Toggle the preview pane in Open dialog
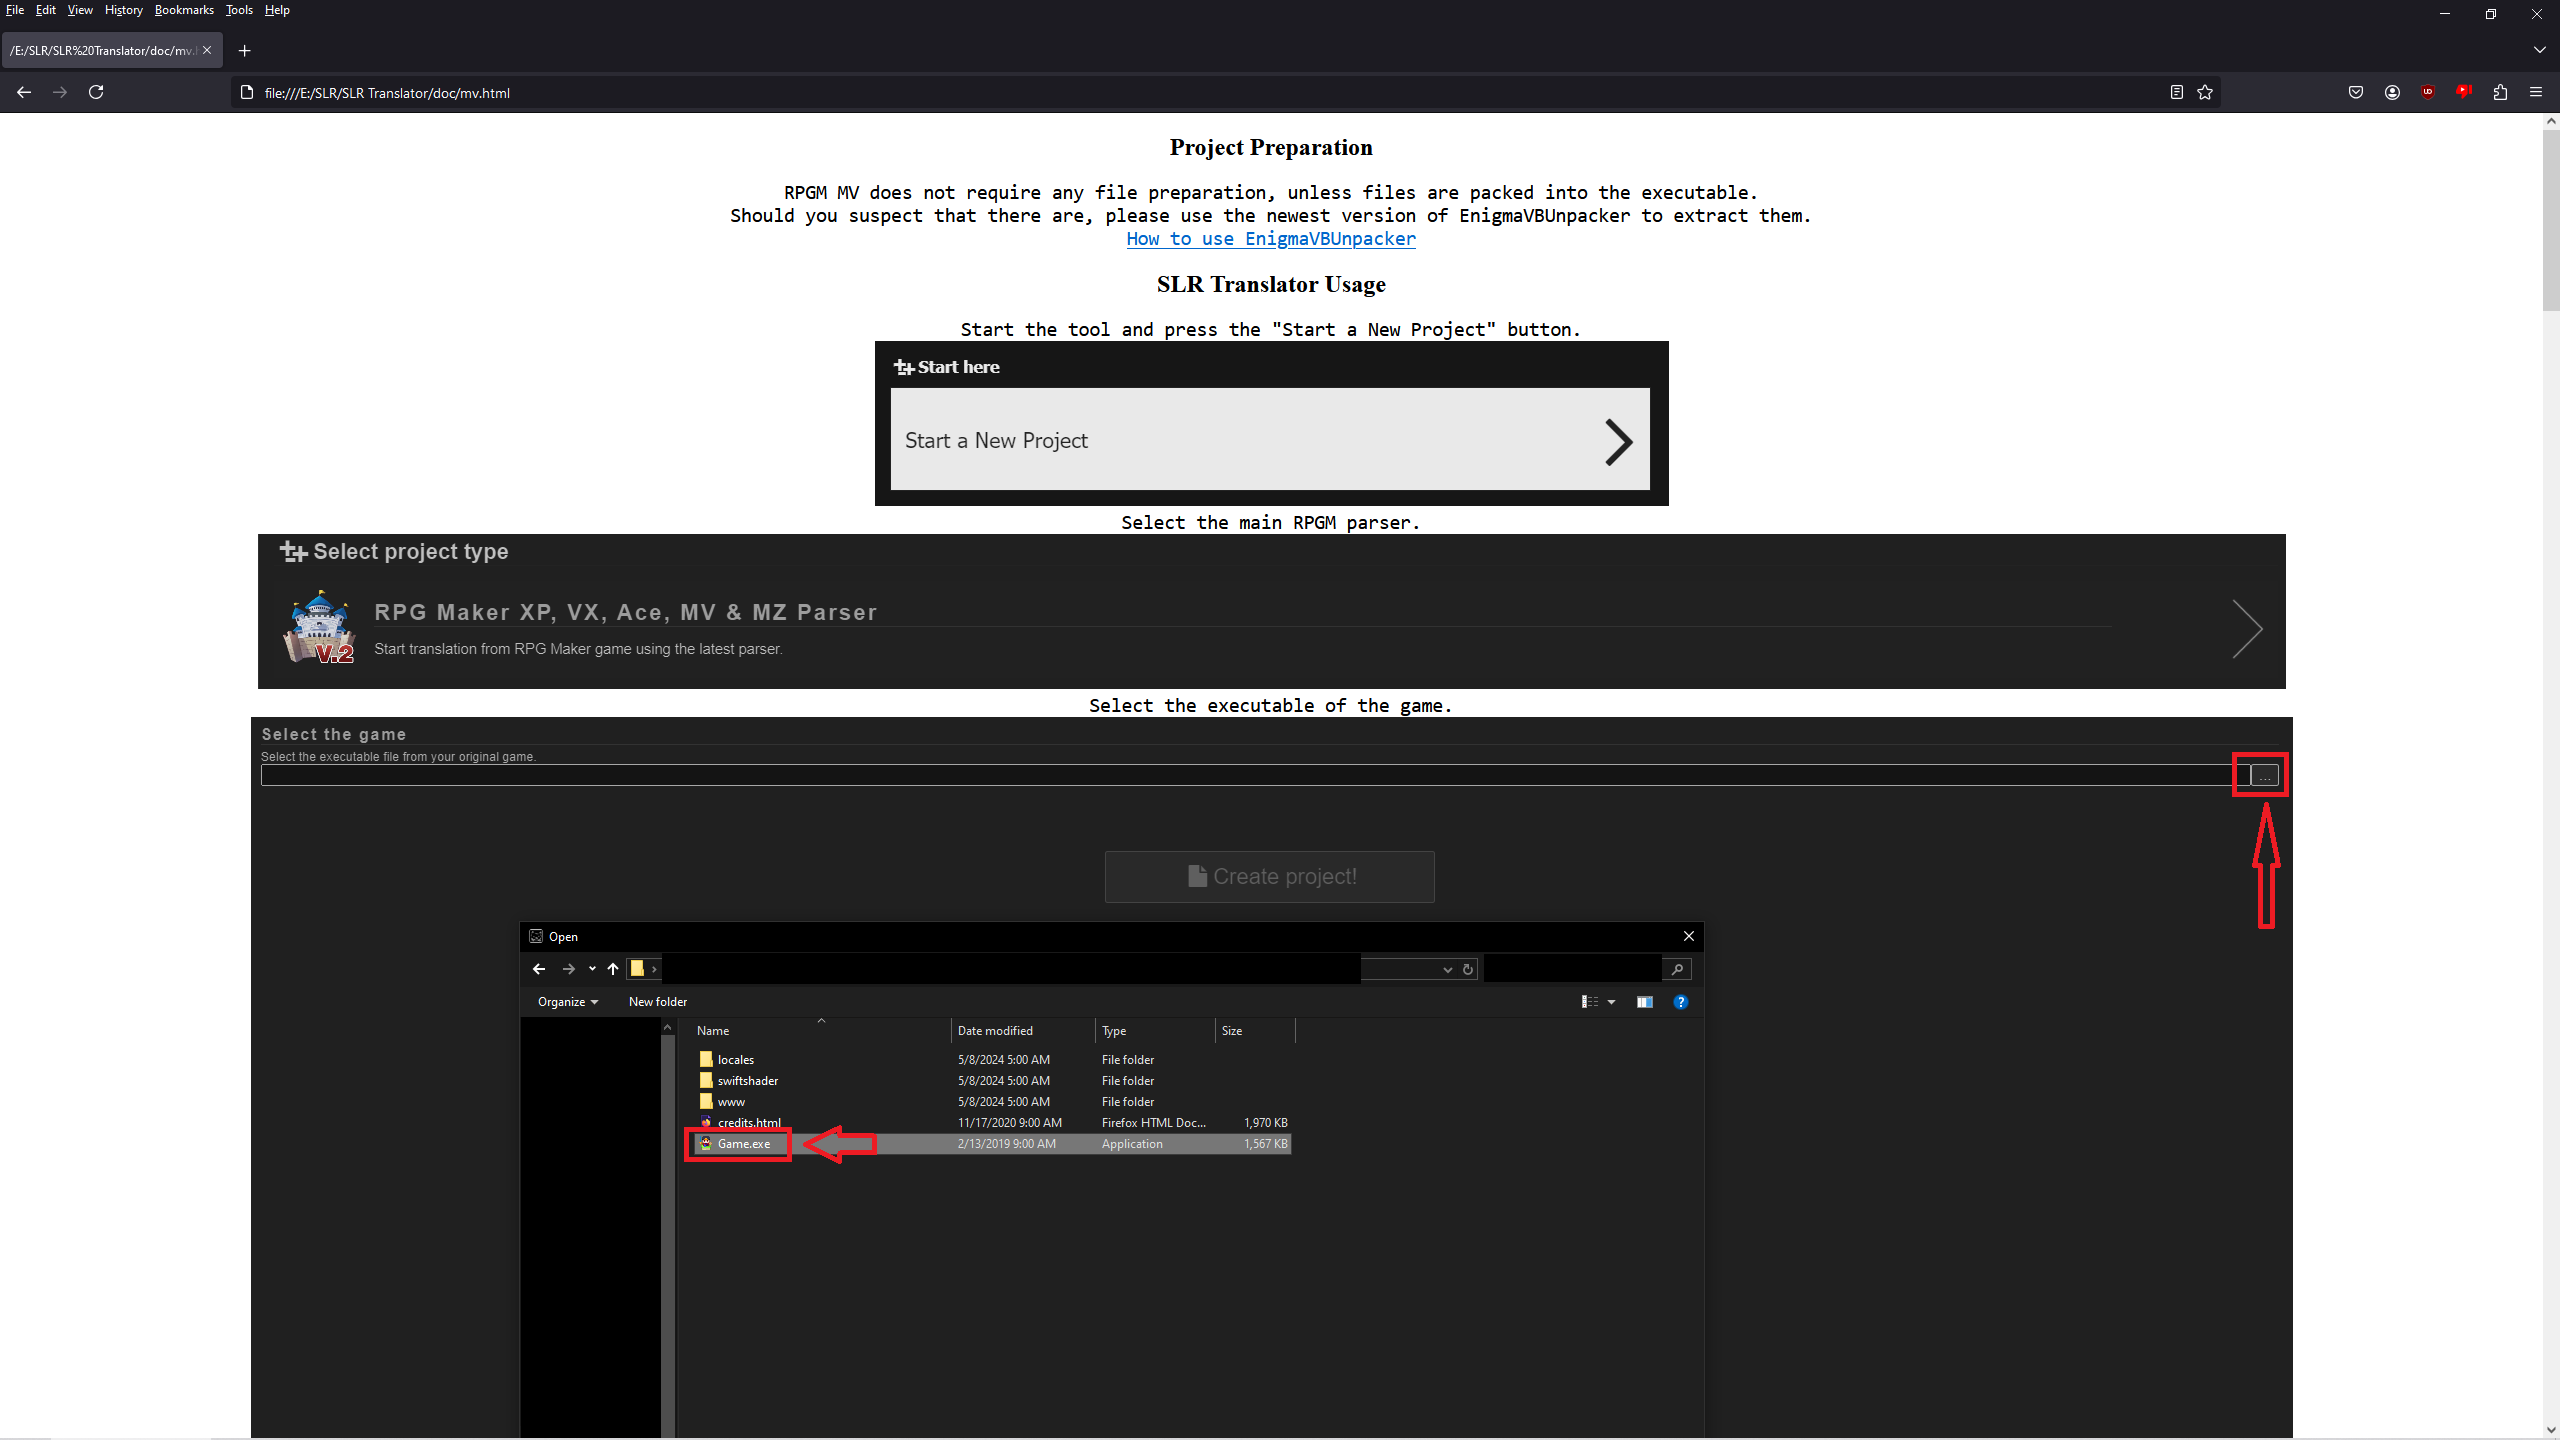This screenshot has width=2560, height=1440. pyautogui.click(x=1644, y=1002)
